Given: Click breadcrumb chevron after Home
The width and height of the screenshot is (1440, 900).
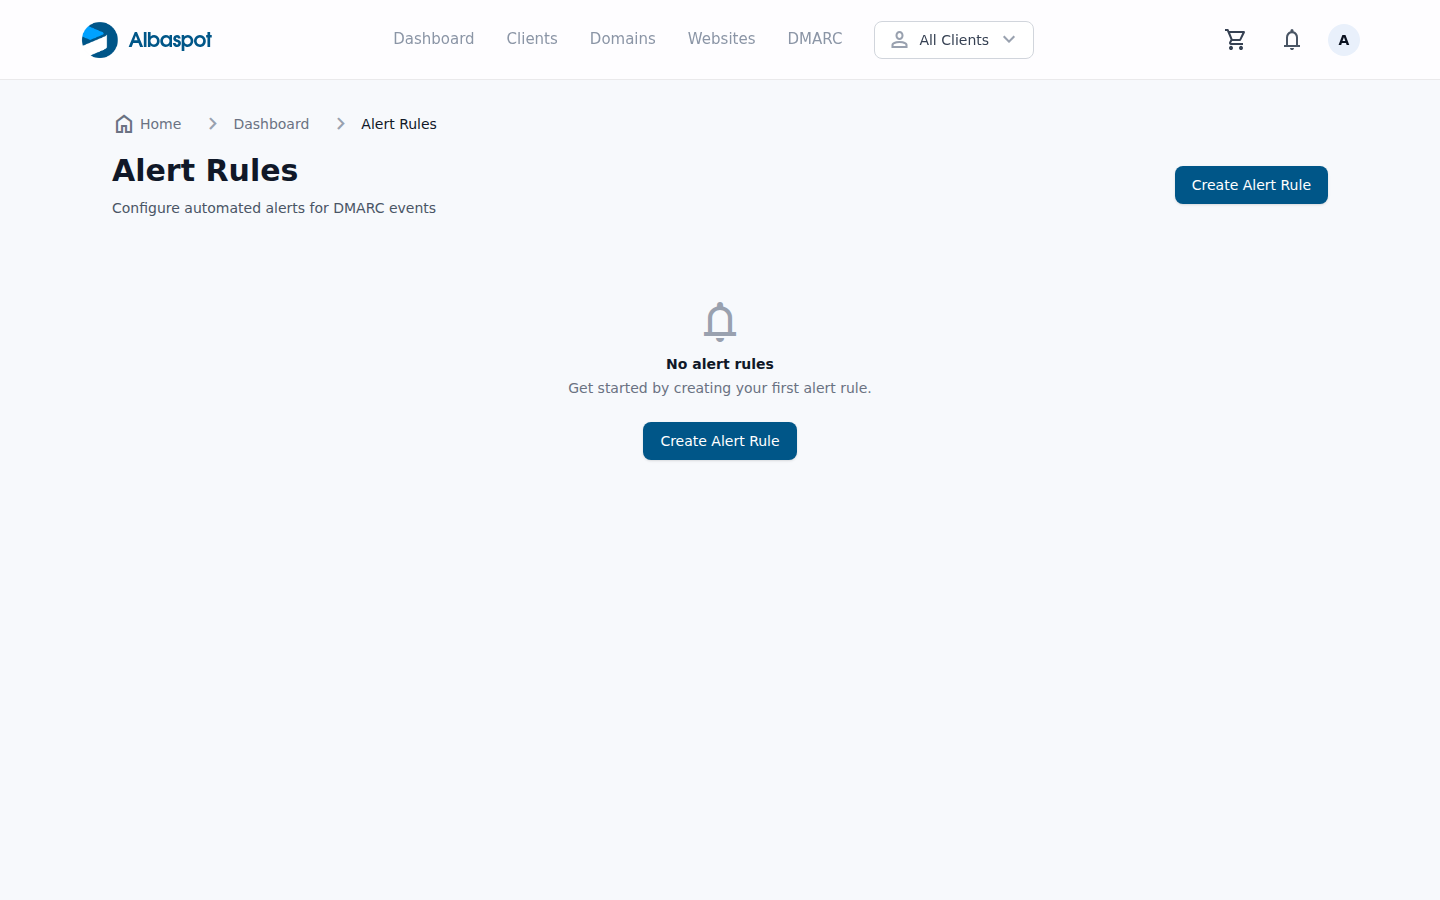Looking at the screenshot, I should tap(213, 124).
